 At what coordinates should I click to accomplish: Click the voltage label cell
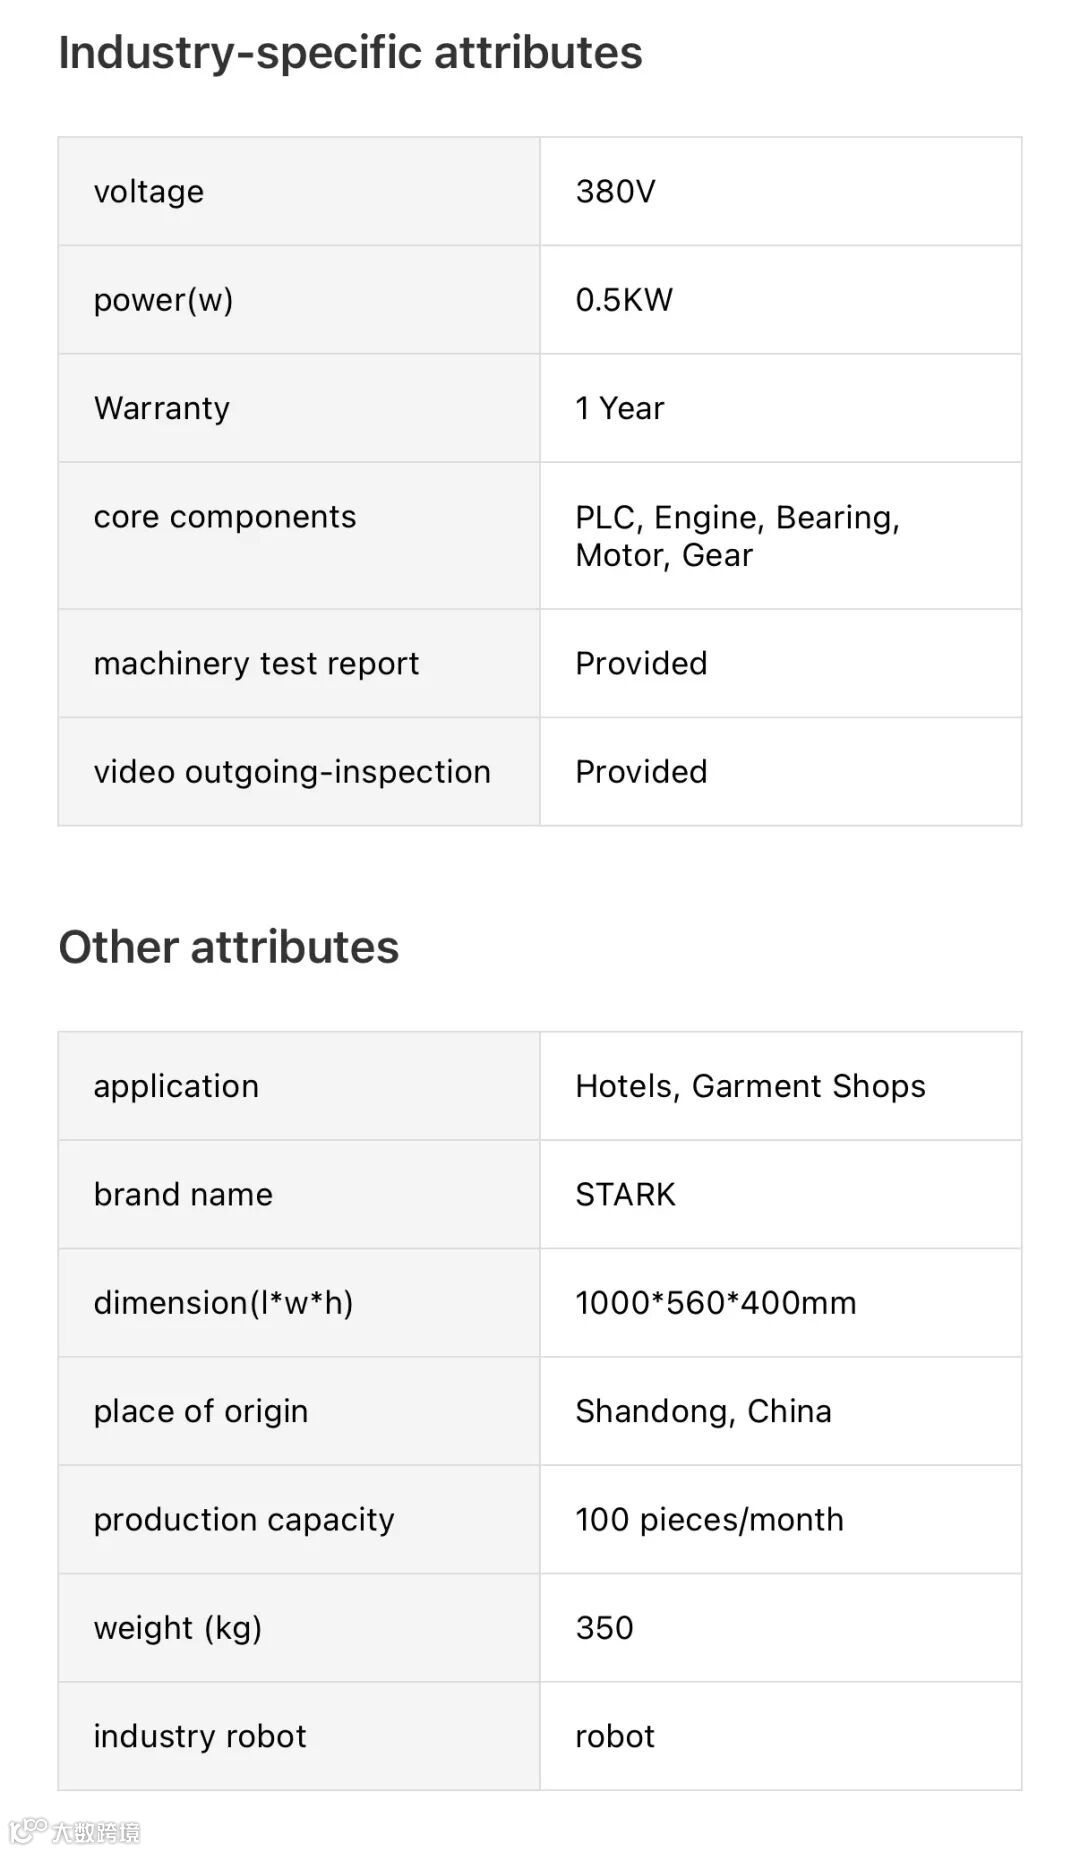(x=299, y=191)
